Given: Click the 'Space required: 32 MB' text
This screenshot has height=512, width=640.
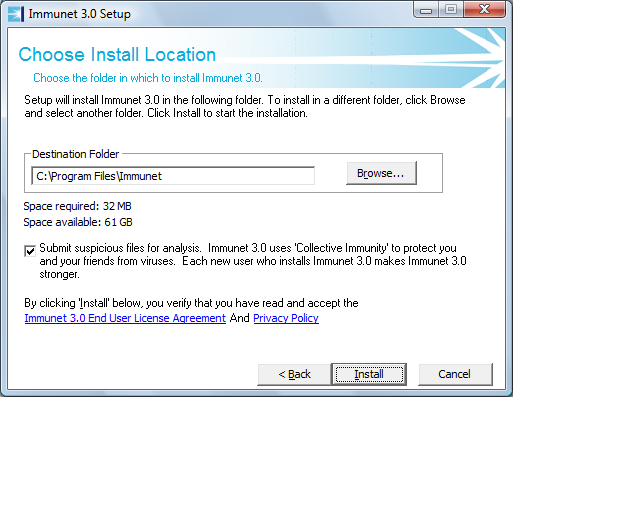Looking at the screenshot, I should tap(78, 206).
